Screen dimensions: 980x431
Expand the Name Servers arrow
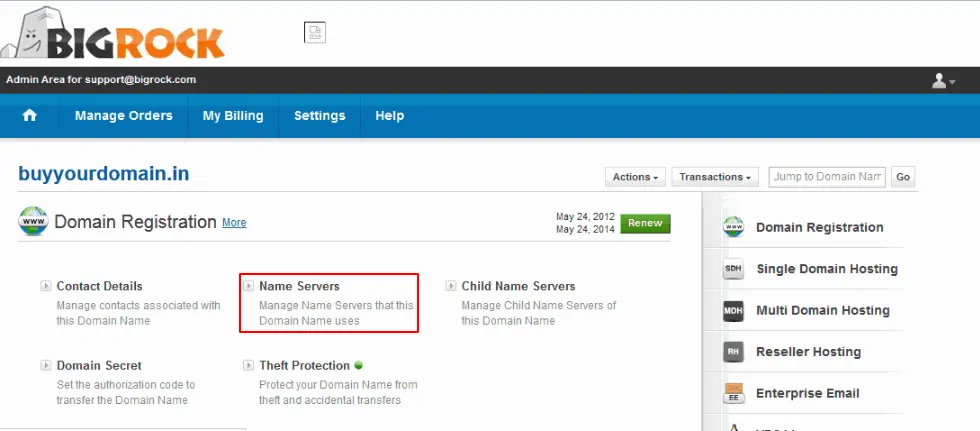(248, 286)
